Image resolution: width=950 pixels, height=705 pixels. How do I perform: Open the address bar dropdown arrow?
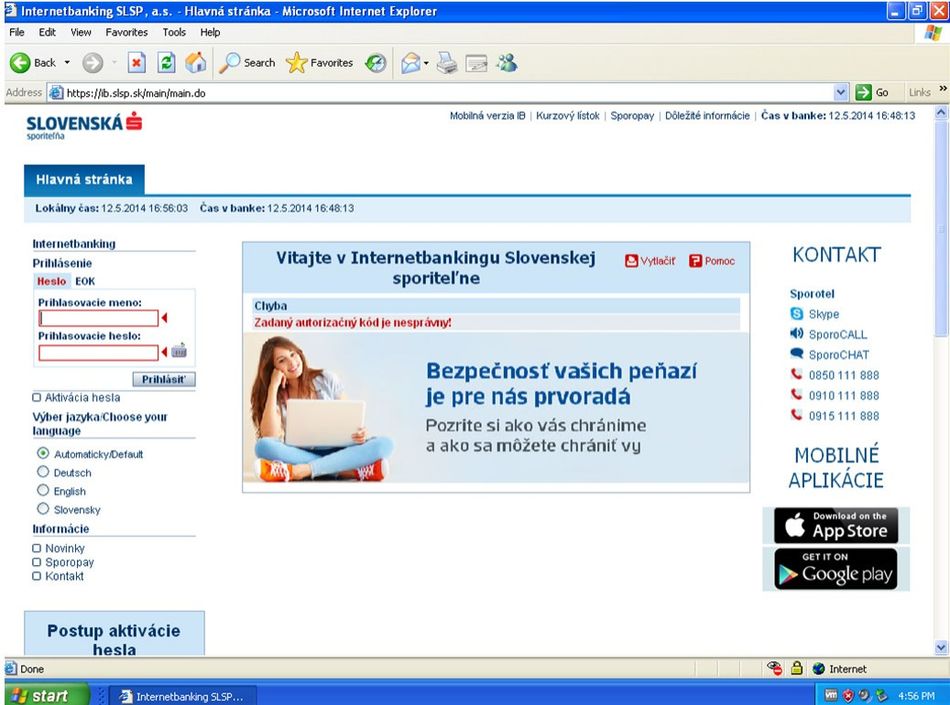pos(841,93)
